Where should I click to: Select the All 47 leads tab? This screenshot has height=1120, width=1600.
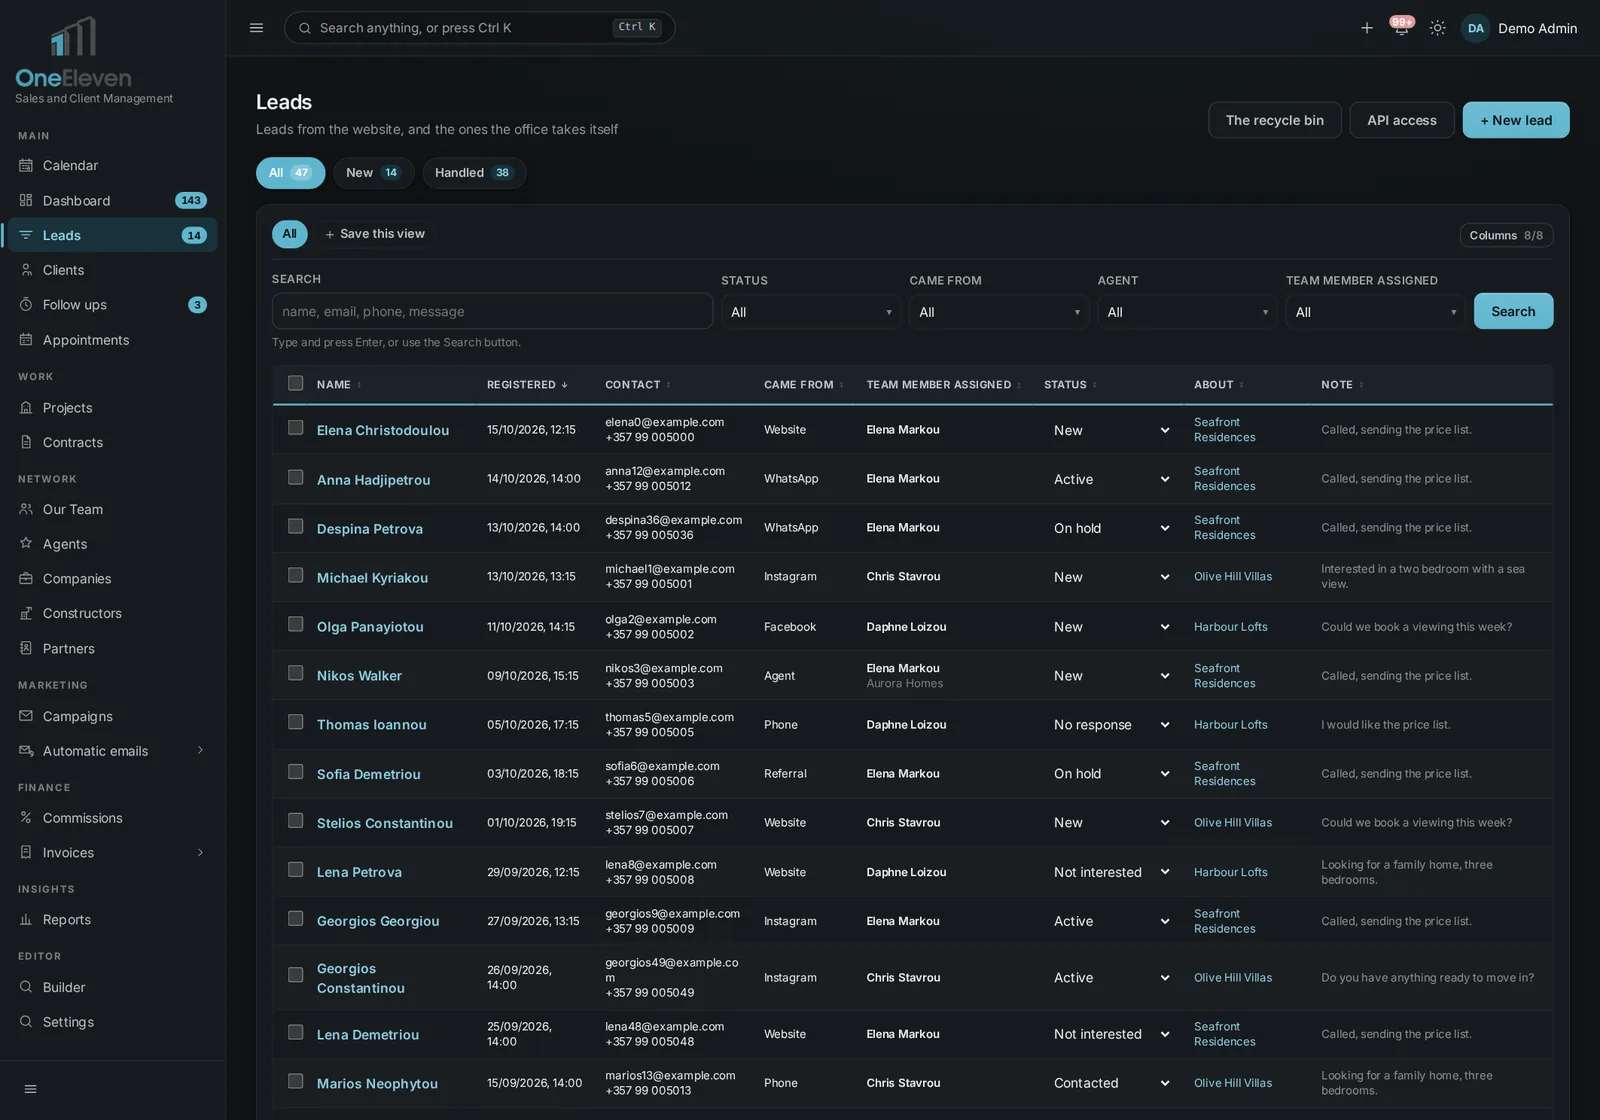pos(290,173)
